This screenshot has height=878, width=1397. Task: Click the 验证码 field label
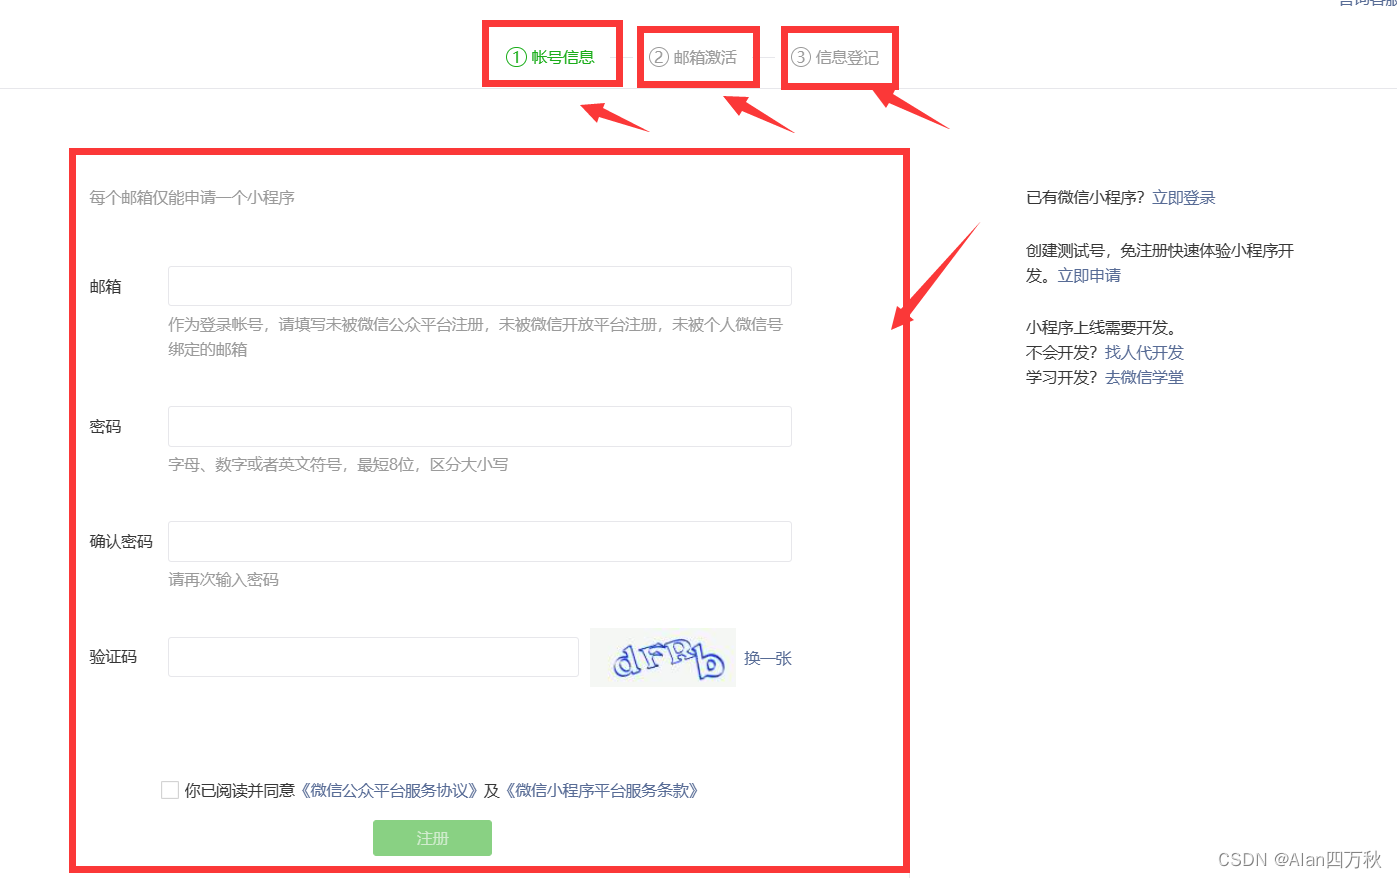coord(113,657)
